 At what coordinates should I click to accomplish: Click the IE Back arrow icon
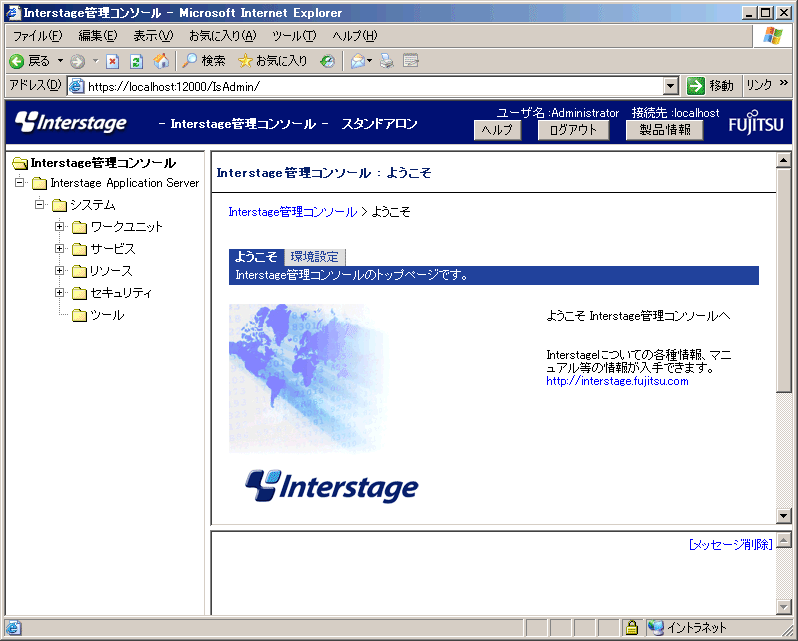point(17,62)
